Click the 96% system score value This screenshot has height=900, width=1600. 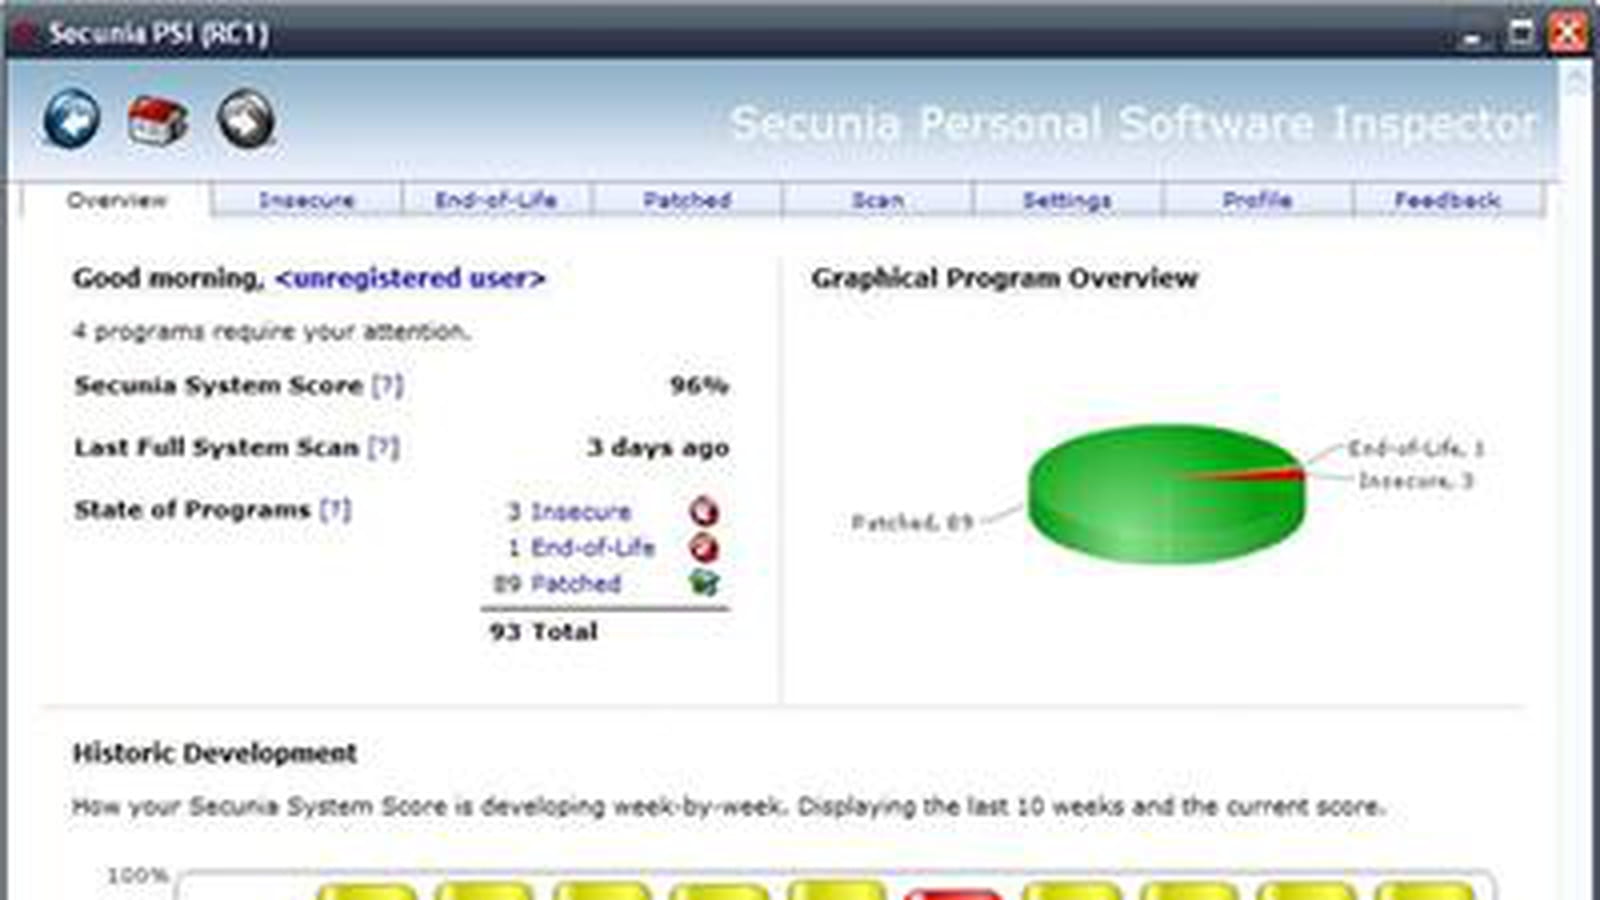pyautogui.click(x=699, y=385)
